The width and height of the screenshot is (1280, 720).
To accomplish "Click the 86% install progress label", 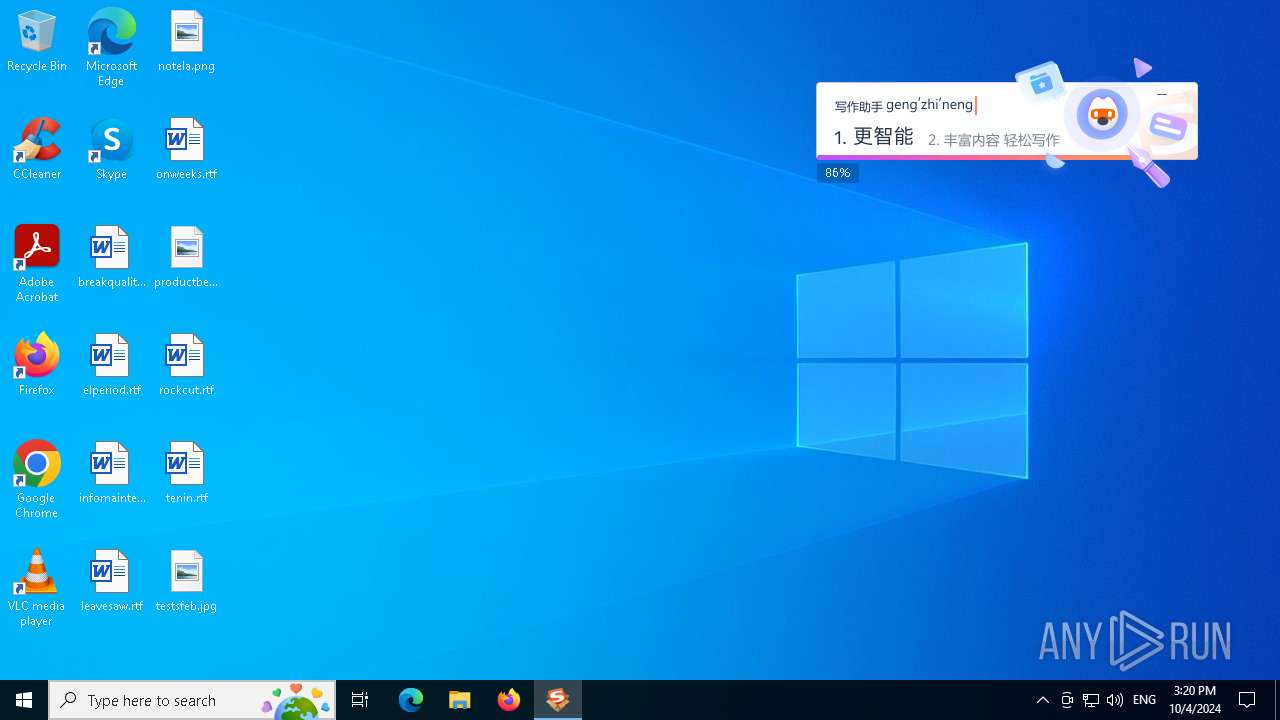I will [838, 173].
